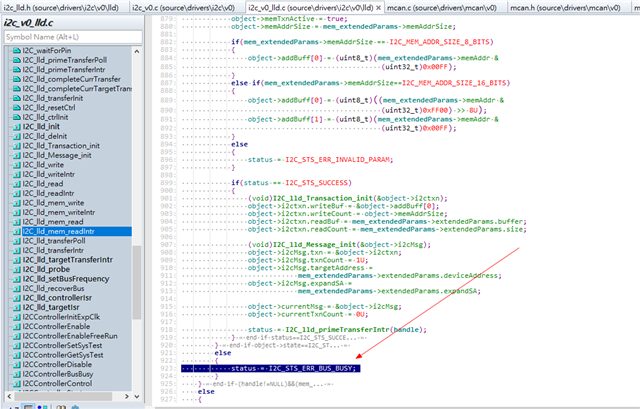This screenshot has width=640, height=409.
Task: Click symbol list scrollbar up arrow
Action: (x=137, y=51)
